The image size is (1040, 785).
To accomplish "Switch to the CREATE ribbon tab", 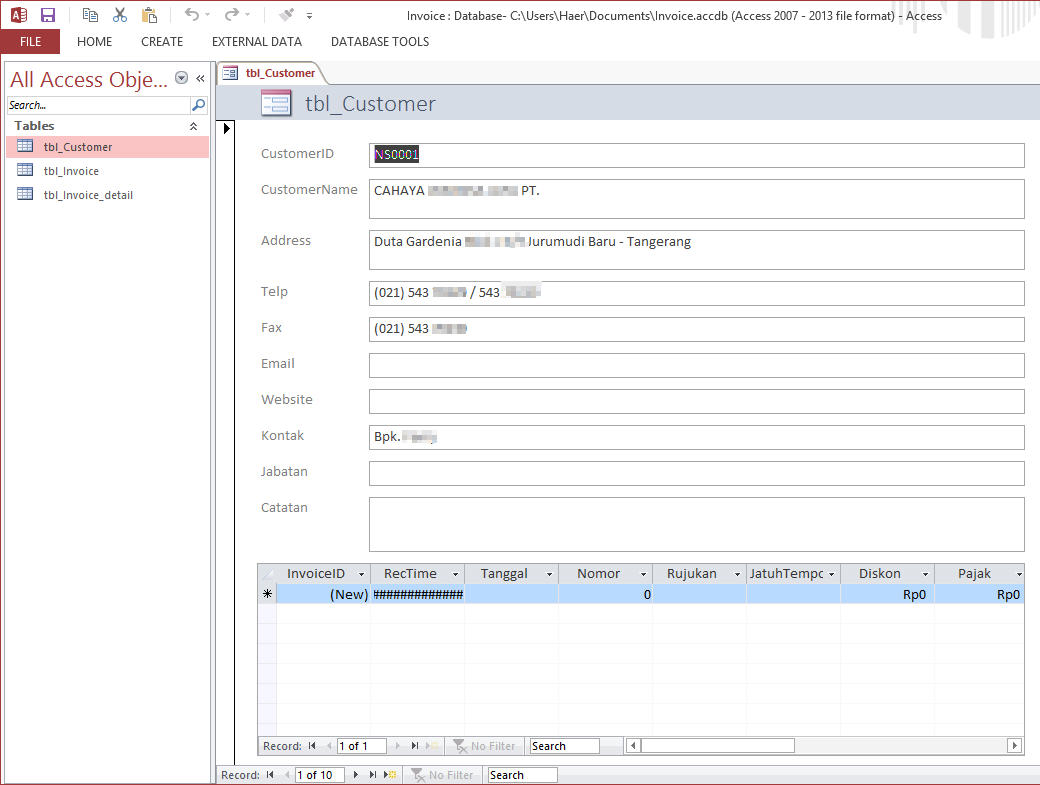I will 162,42.
